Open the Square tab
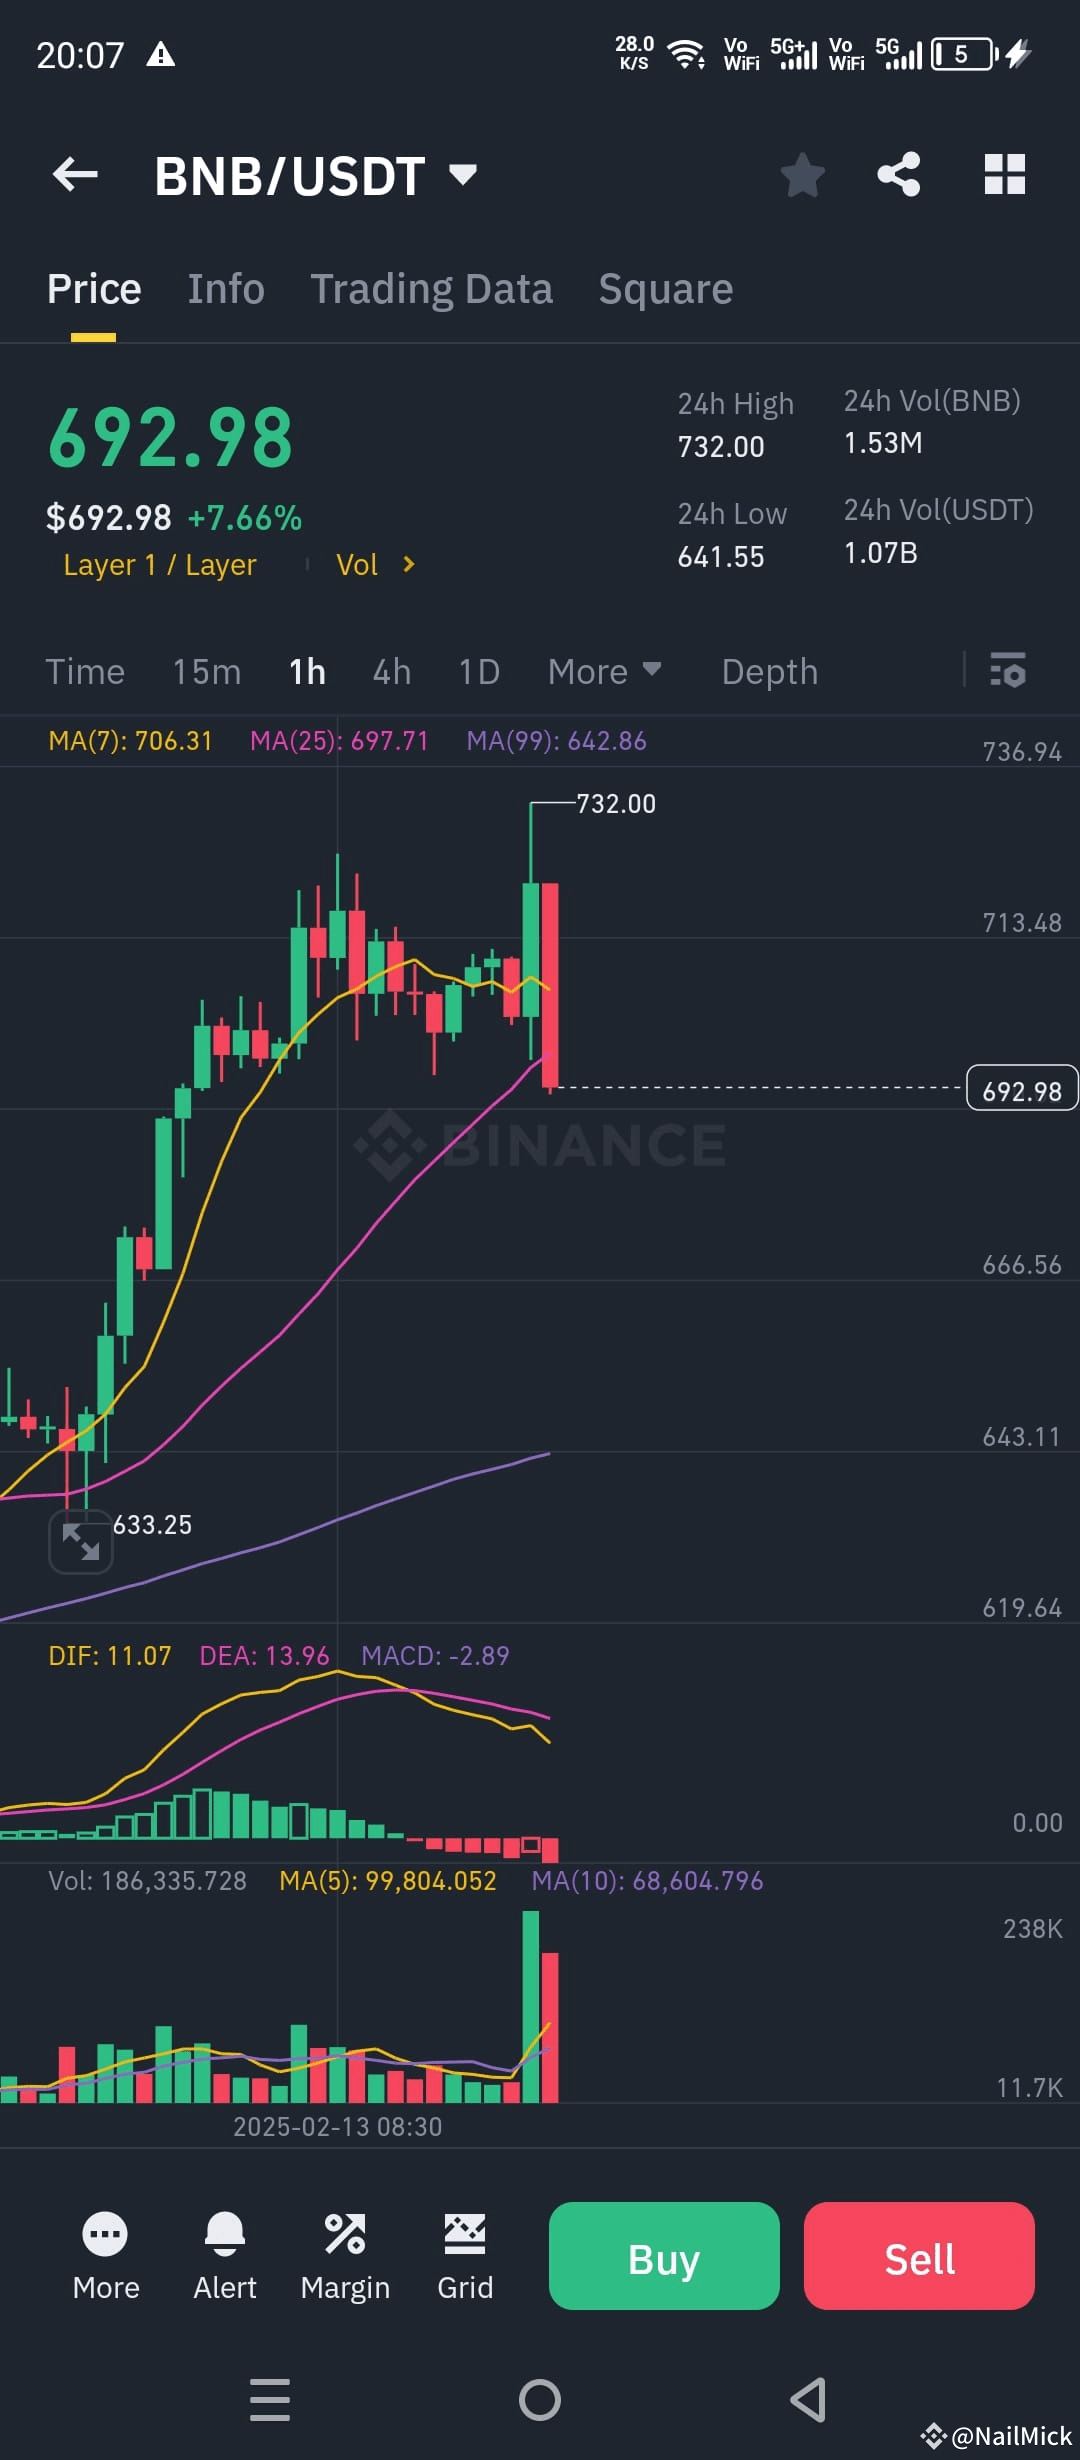 [x=664, y=288]
